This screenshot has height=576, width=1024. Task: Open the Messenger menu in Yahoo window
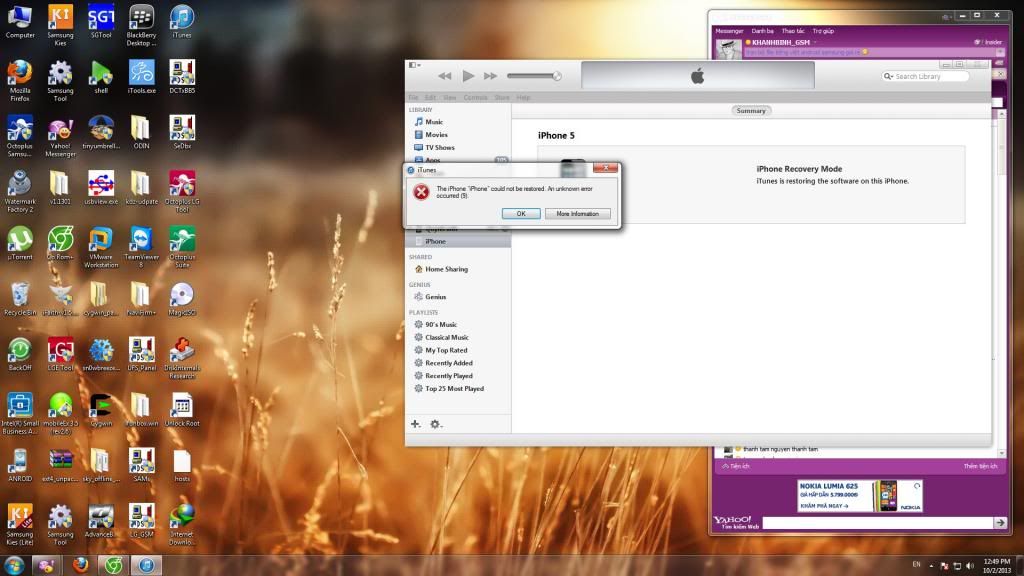pos(729,31)
